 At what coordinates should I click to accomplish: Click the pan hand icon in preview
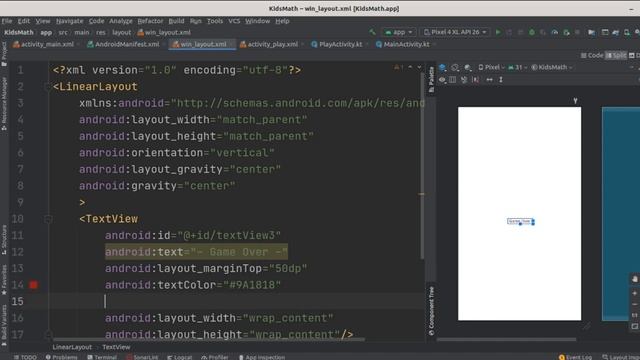coord(635,279)
